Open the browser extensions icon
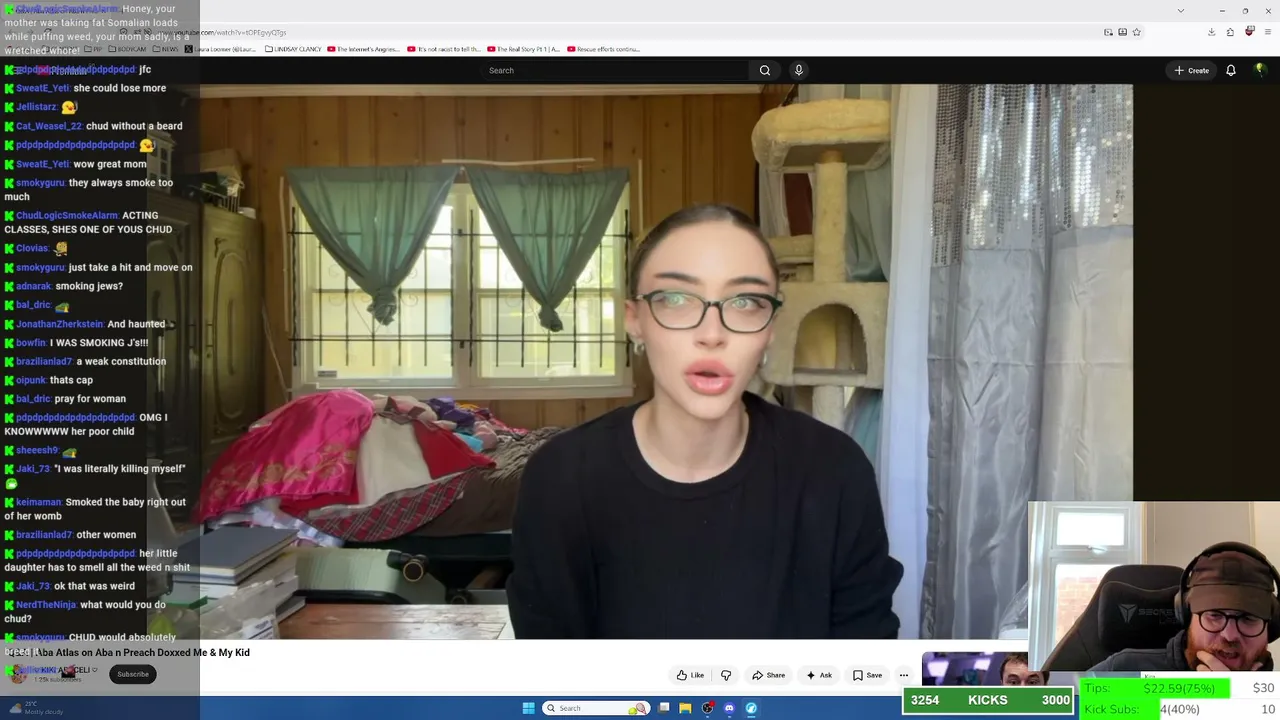1280x720 pixels. 1230,32
